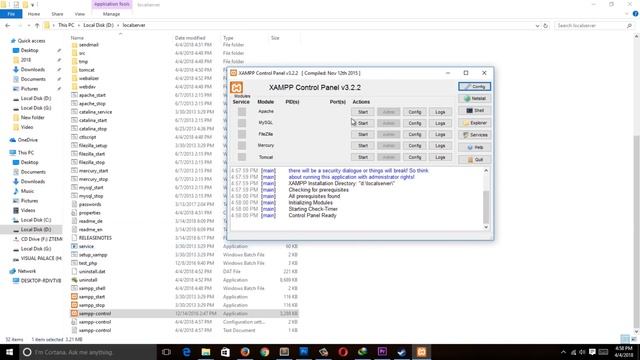Switch to the Home ribbon tab
Screen dimensions: 640x360
(x=34, y=14)
